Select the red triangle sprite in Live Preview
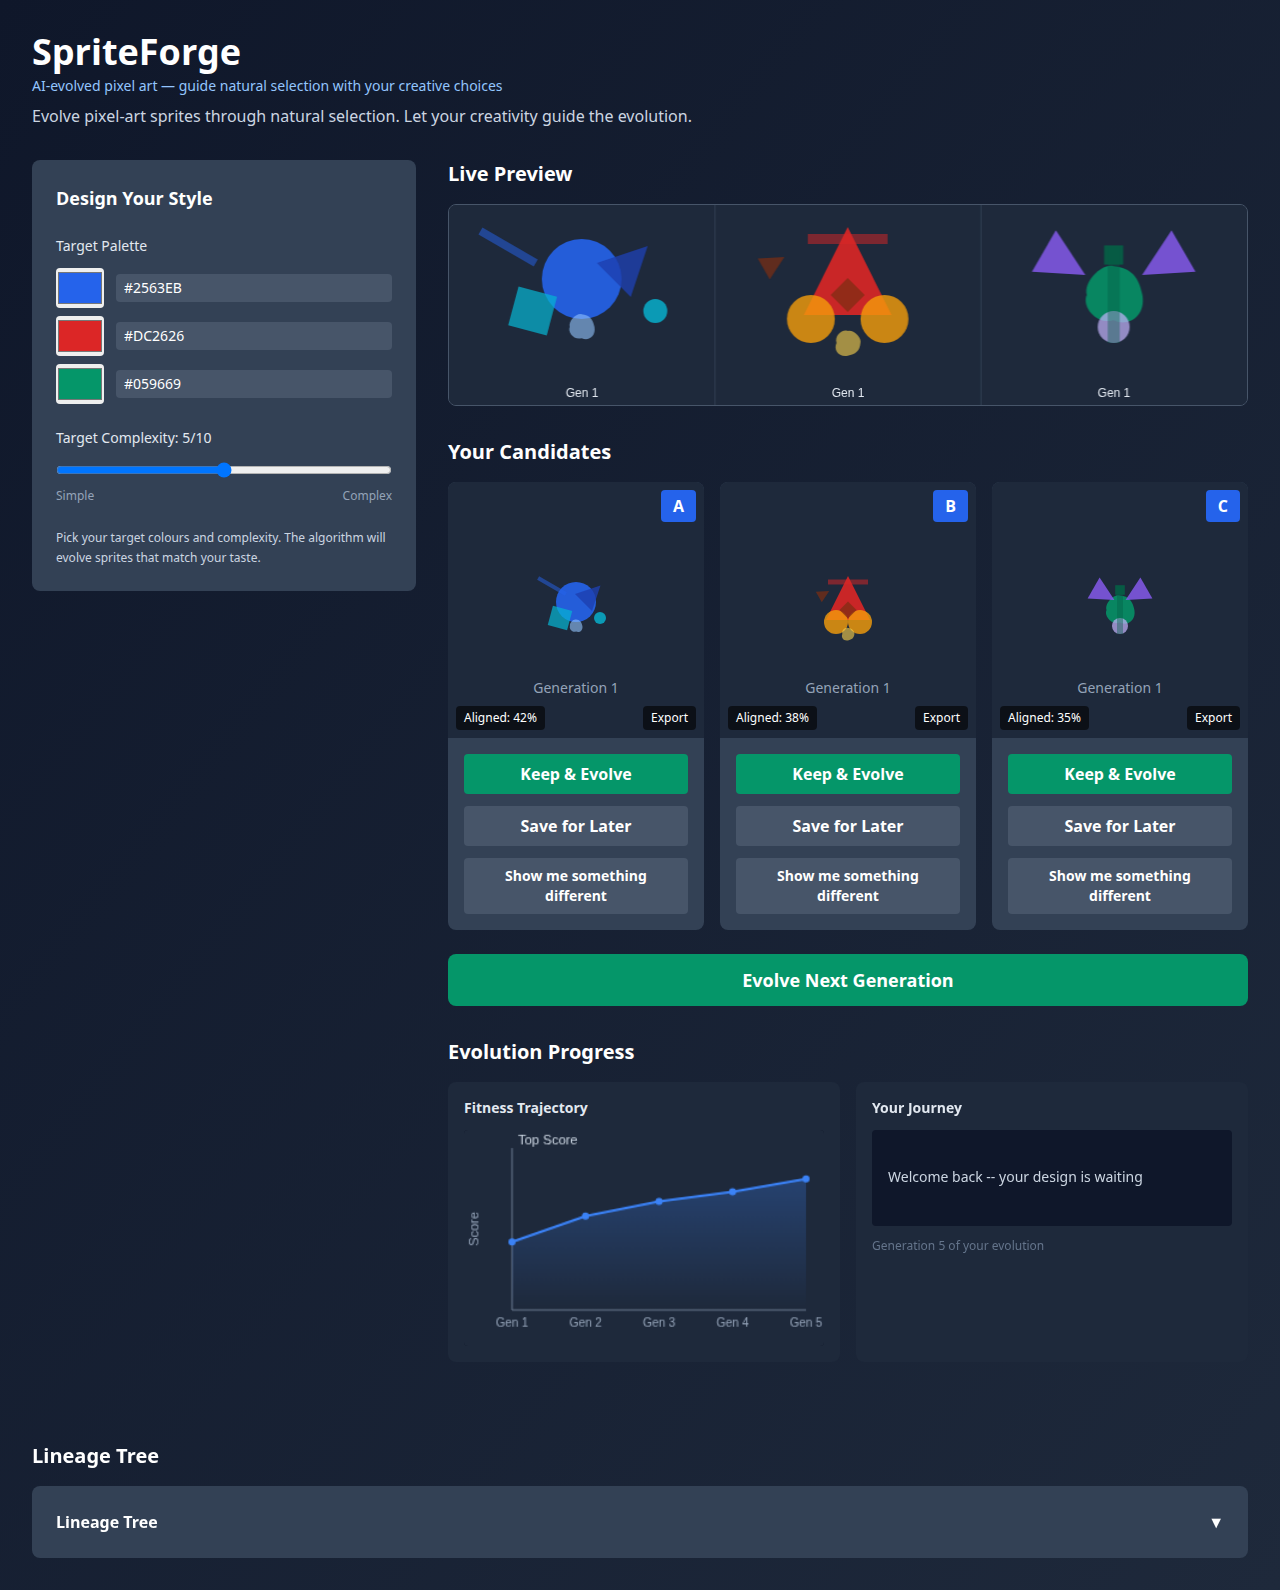 848,295
